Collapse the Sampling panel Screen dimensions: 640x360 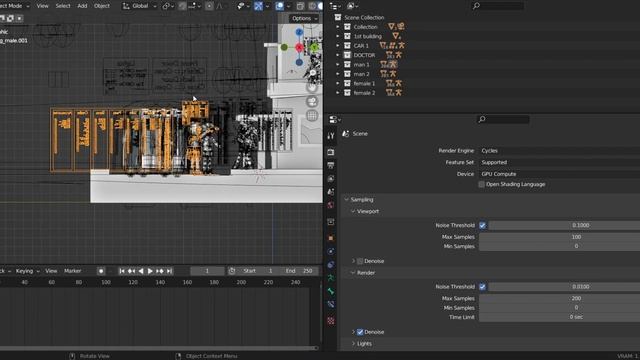(347, 200)
